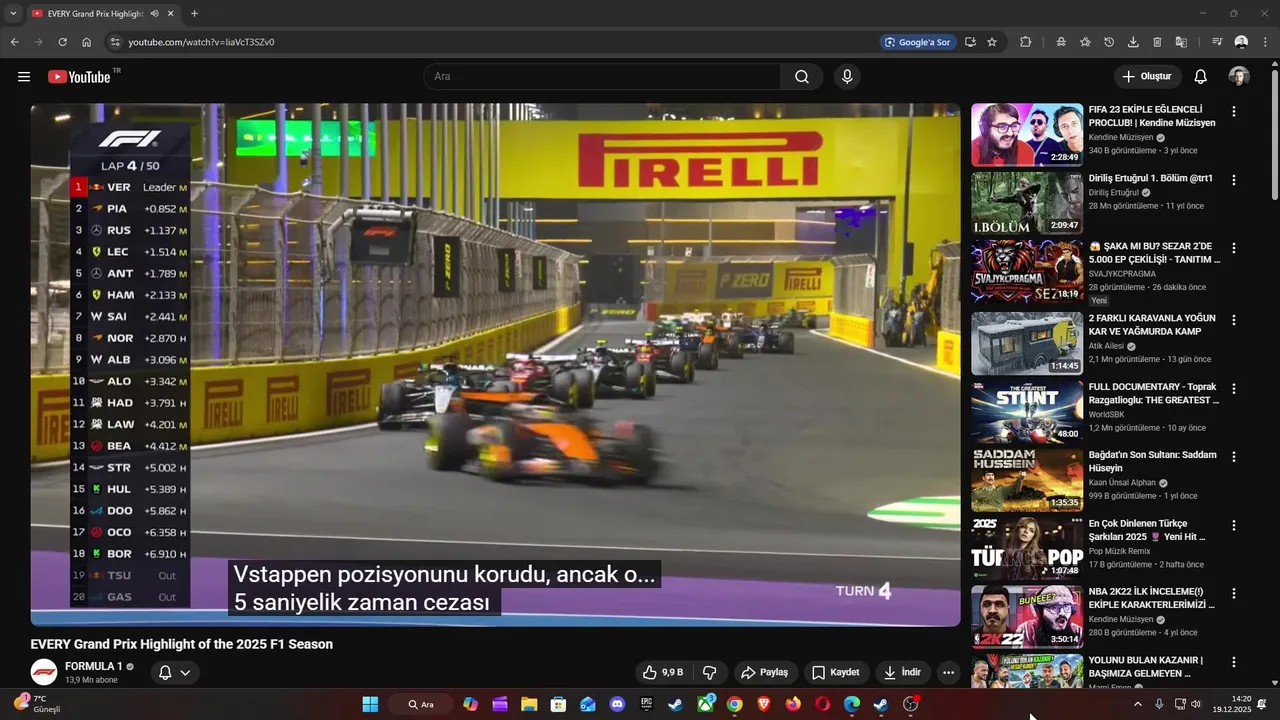This screenshot has width=1280, height=720.
Task: Open the browser downloads icon
Action: pos(1133,42)
